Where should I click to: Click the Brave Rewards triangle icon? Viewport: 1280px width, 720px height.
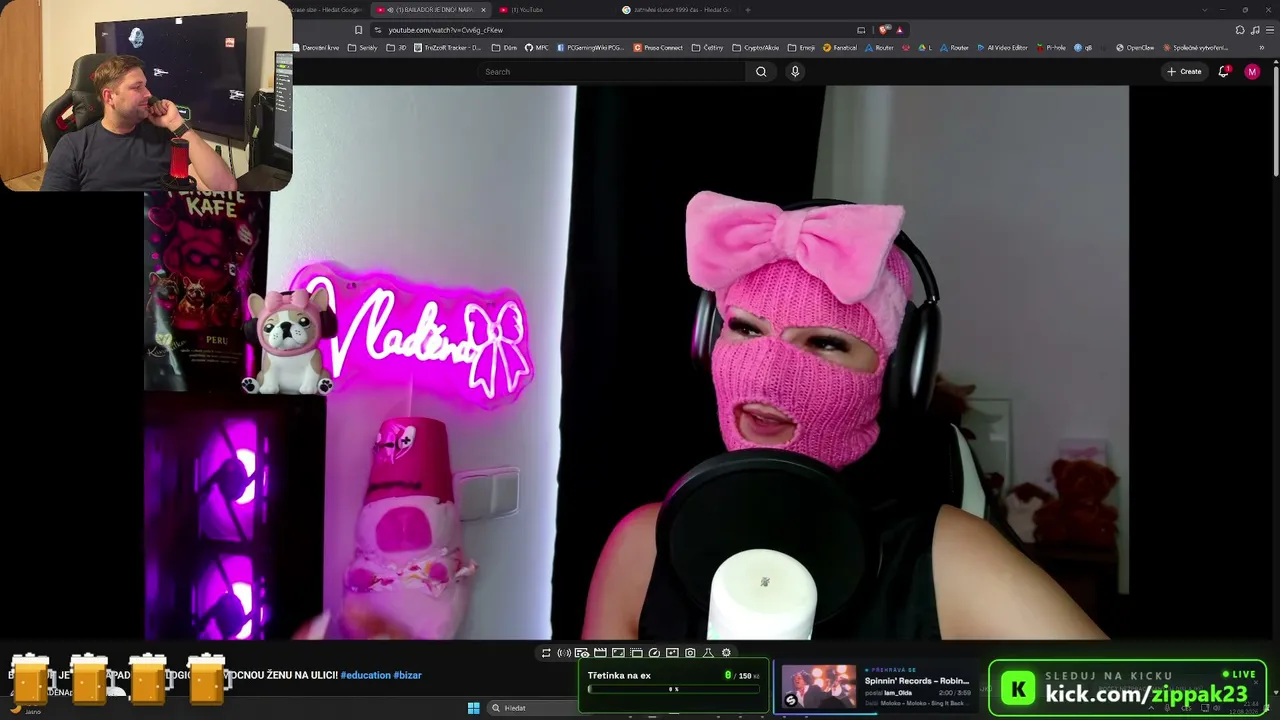tap(899, 30)
